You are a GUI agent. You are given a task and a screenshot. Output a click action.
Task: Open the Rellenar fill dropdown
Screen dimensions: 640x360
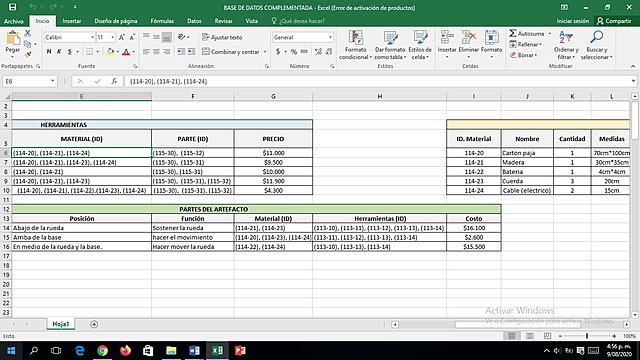coord(526,44)
